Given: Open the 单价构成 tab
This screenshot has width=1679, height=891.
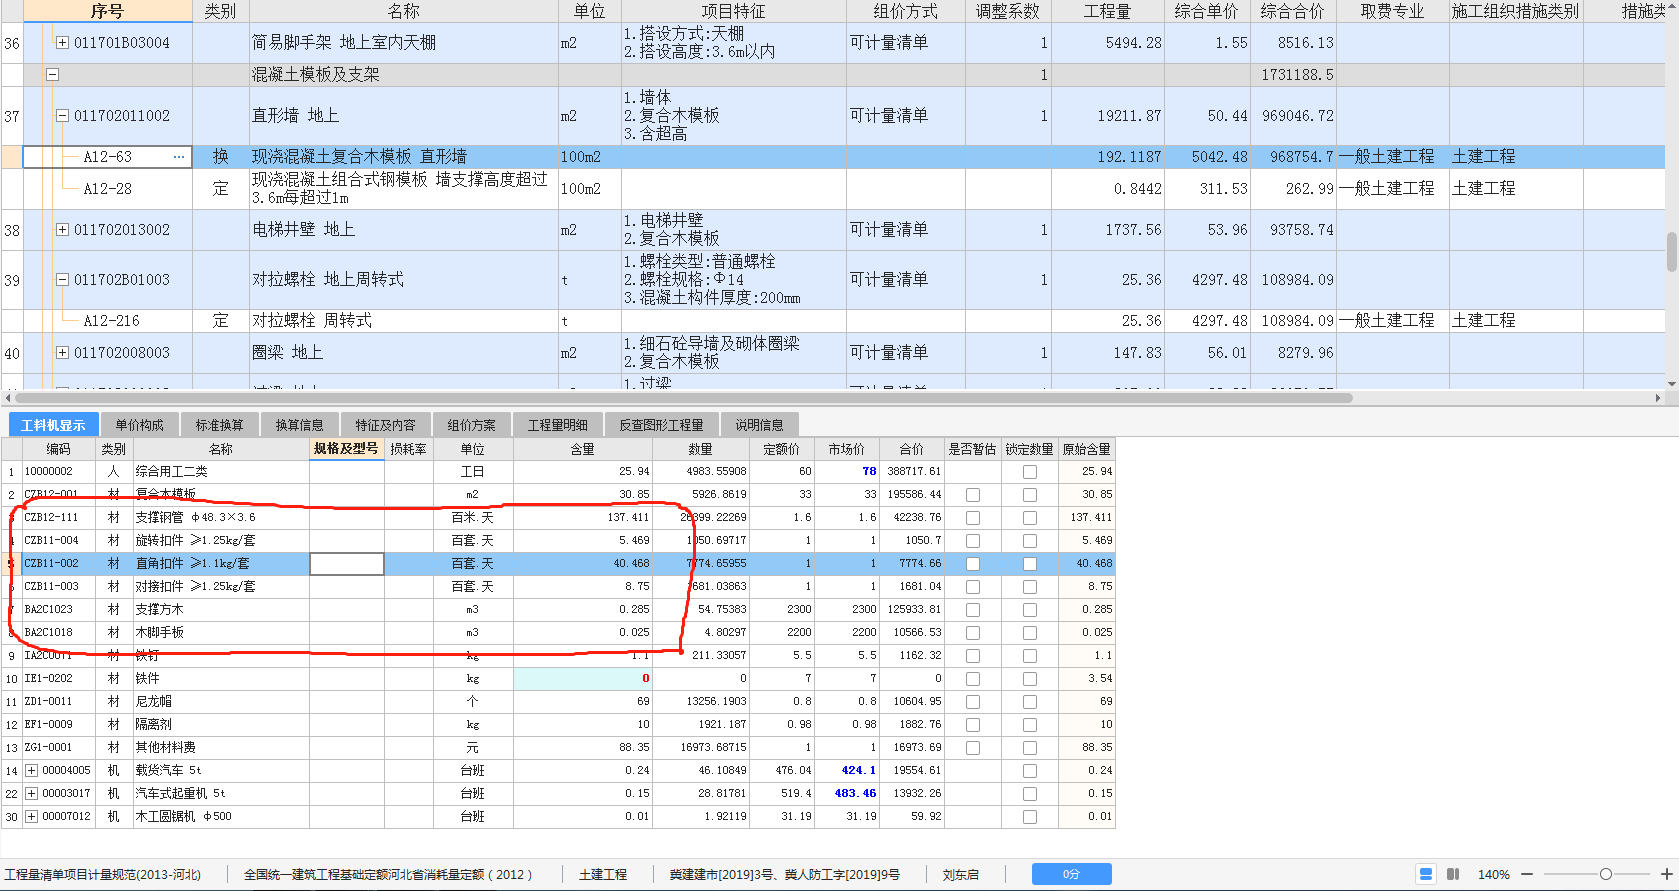Looking at the screenshot, I should click(x=139, y=425).
